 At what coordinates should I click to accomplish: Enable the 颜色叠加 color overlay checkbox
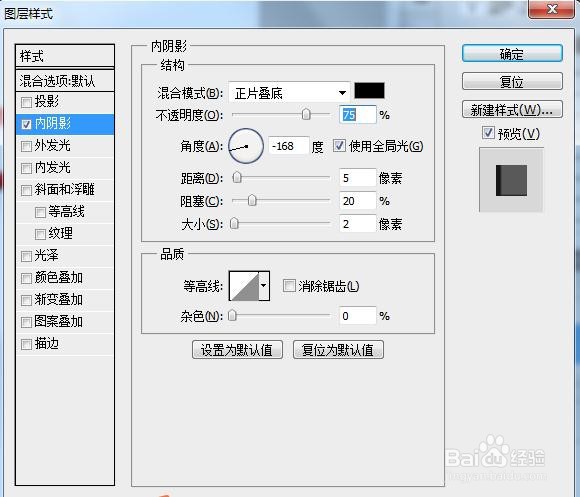pos(26,278)
